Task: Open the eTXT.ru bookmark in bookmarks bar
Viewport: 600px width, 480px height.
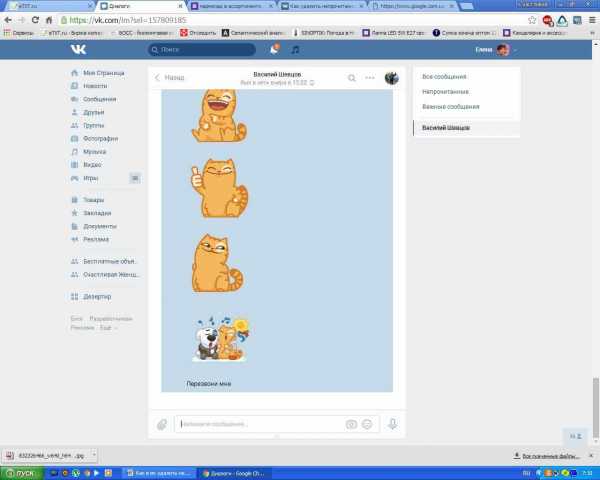Action: [x=73, y=33]
